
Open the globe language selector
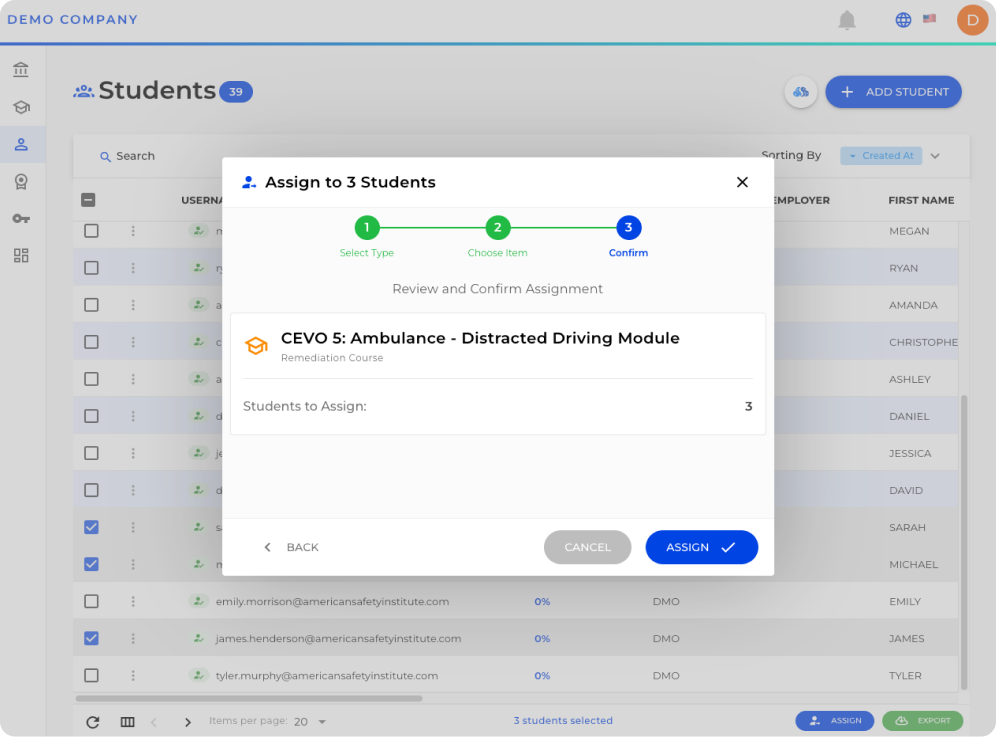903,20
